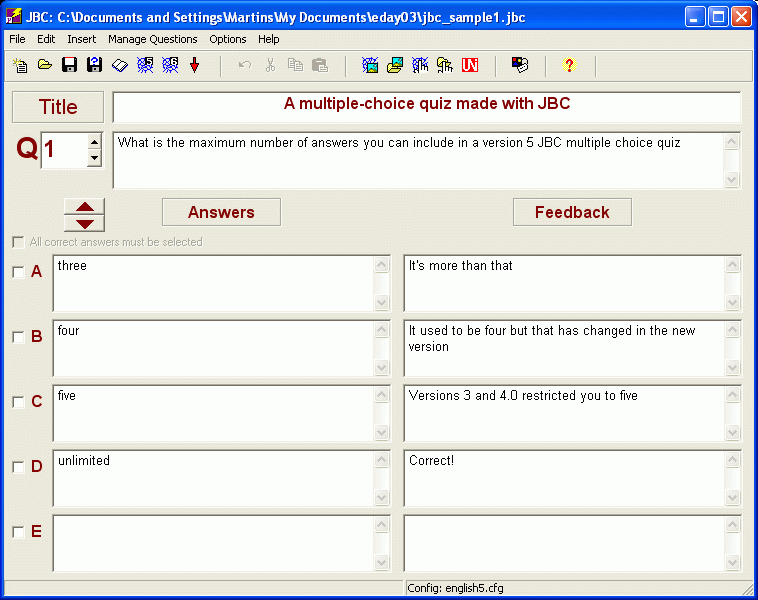The height and width of the screenshot is (600, 758).
Task: Click the red down arrow toolbar icon
Action: pos(195,66)
